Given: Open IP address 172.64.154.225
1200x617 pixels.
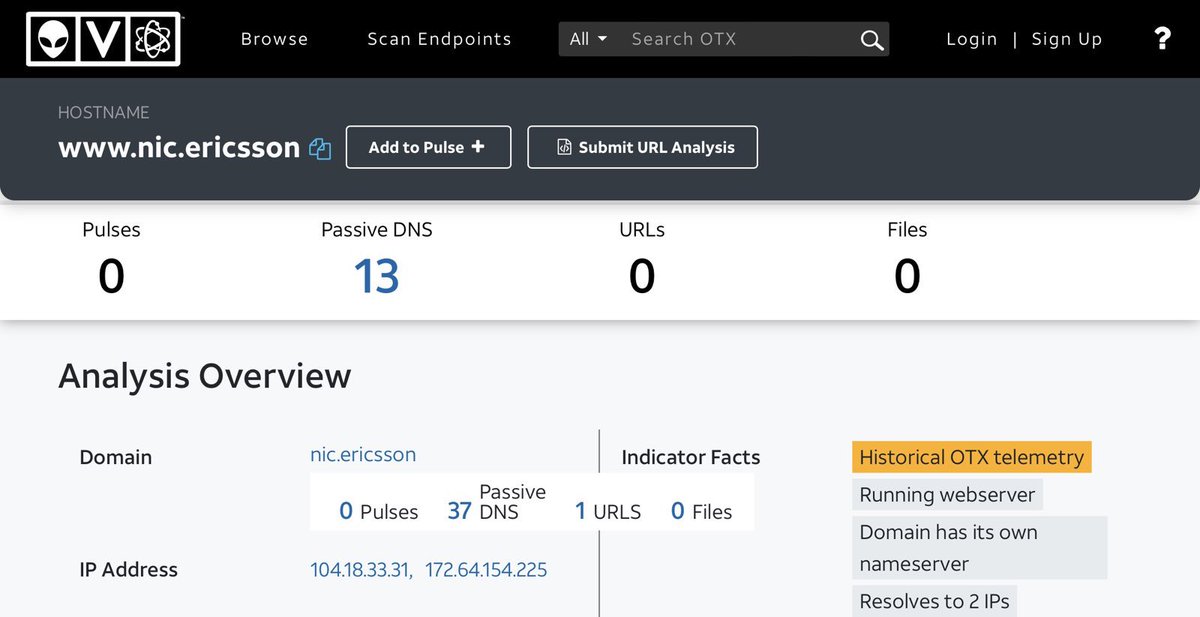Looking at the screenshot, I should 486,570.
